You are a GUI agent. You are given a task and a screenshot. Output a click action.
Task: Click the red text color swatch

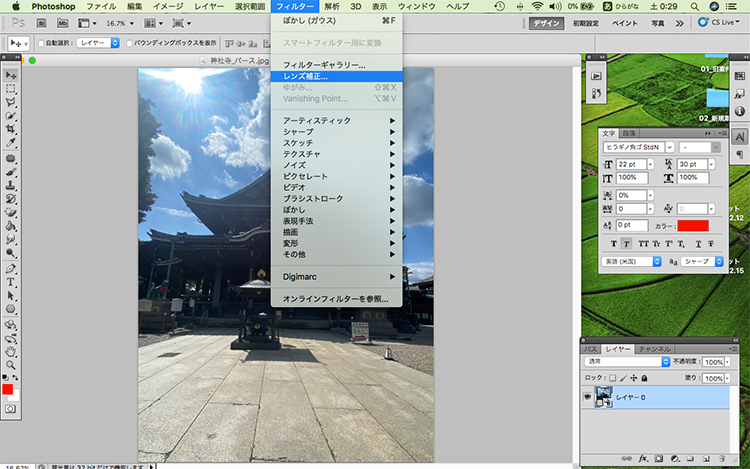tap(693, 225)
